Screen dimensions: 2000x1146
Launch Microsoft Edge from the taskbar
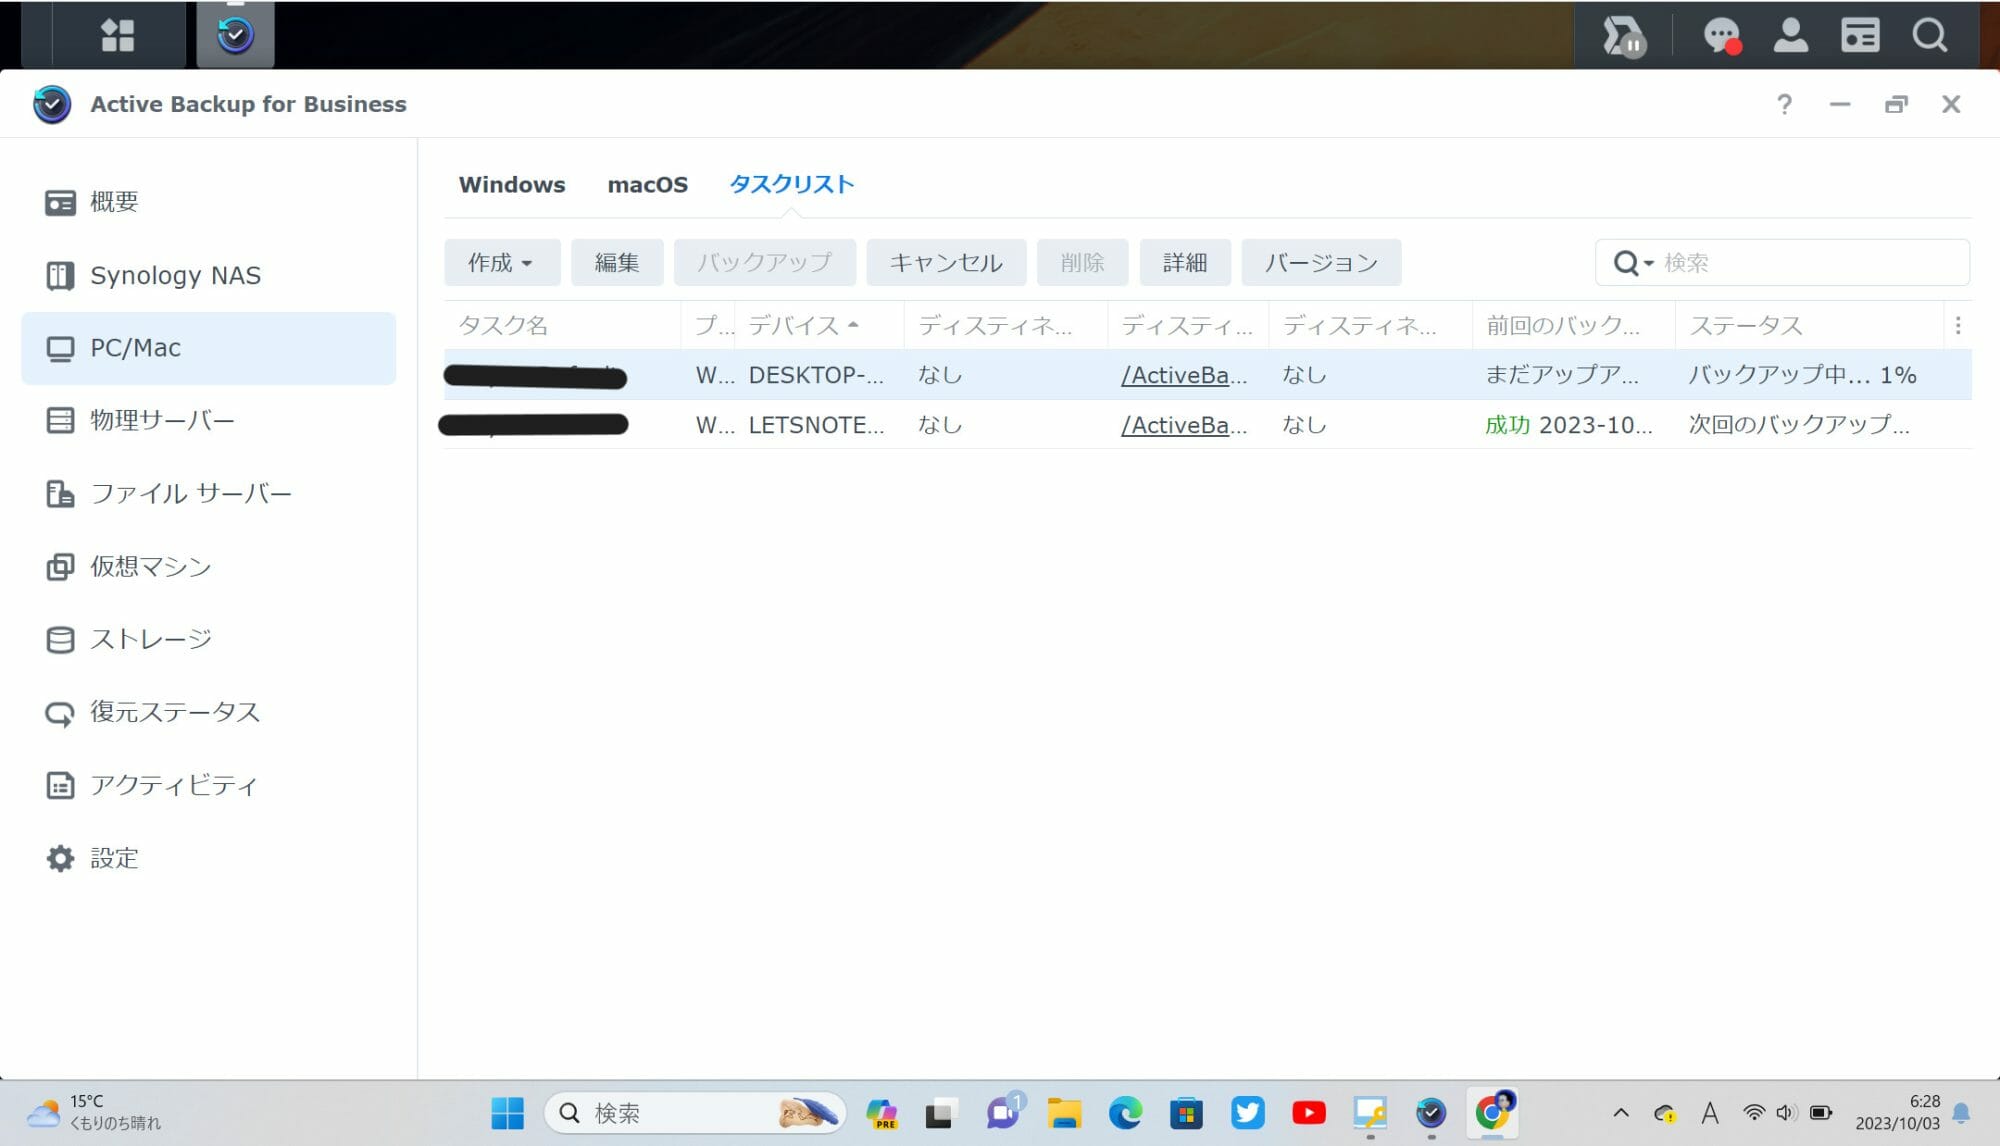[x=1125, y=1113]
